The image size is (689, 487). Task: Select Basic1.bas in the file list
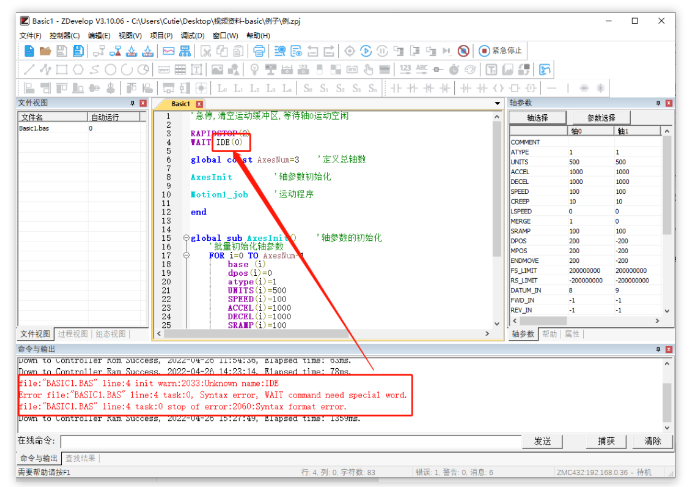[x=34, y=128]
